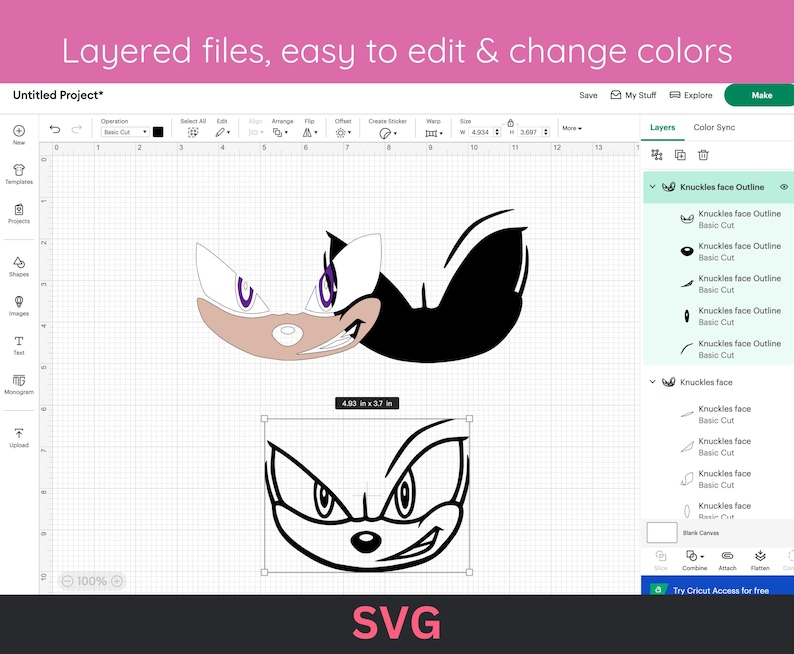Select the outline layer with black oval thumbnail

[719, 252]
